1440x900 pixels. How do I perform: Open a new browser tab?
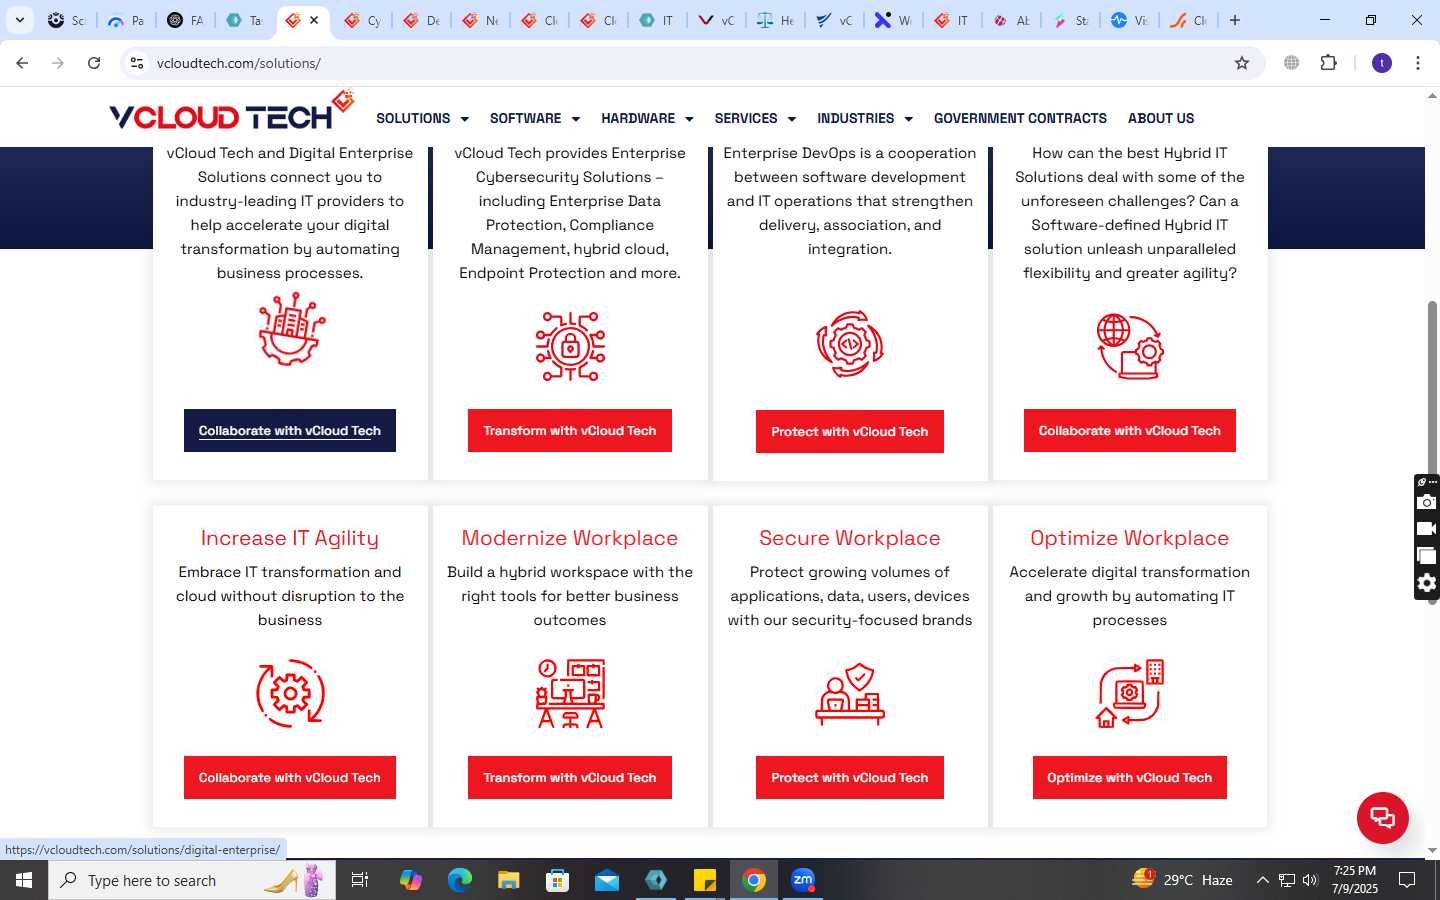click(x=1235, y=20)
